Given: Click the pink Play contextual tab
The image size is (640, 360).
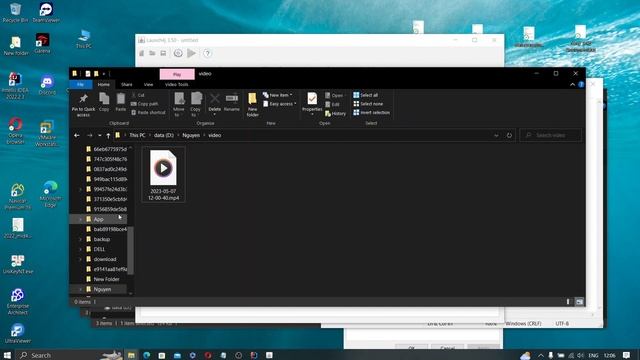Looking at the screenshot, I should point(177,74).
